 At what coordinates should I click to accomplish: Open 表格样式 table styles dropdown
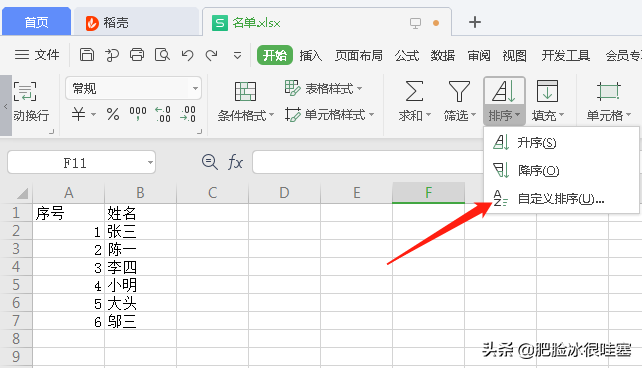323,88
